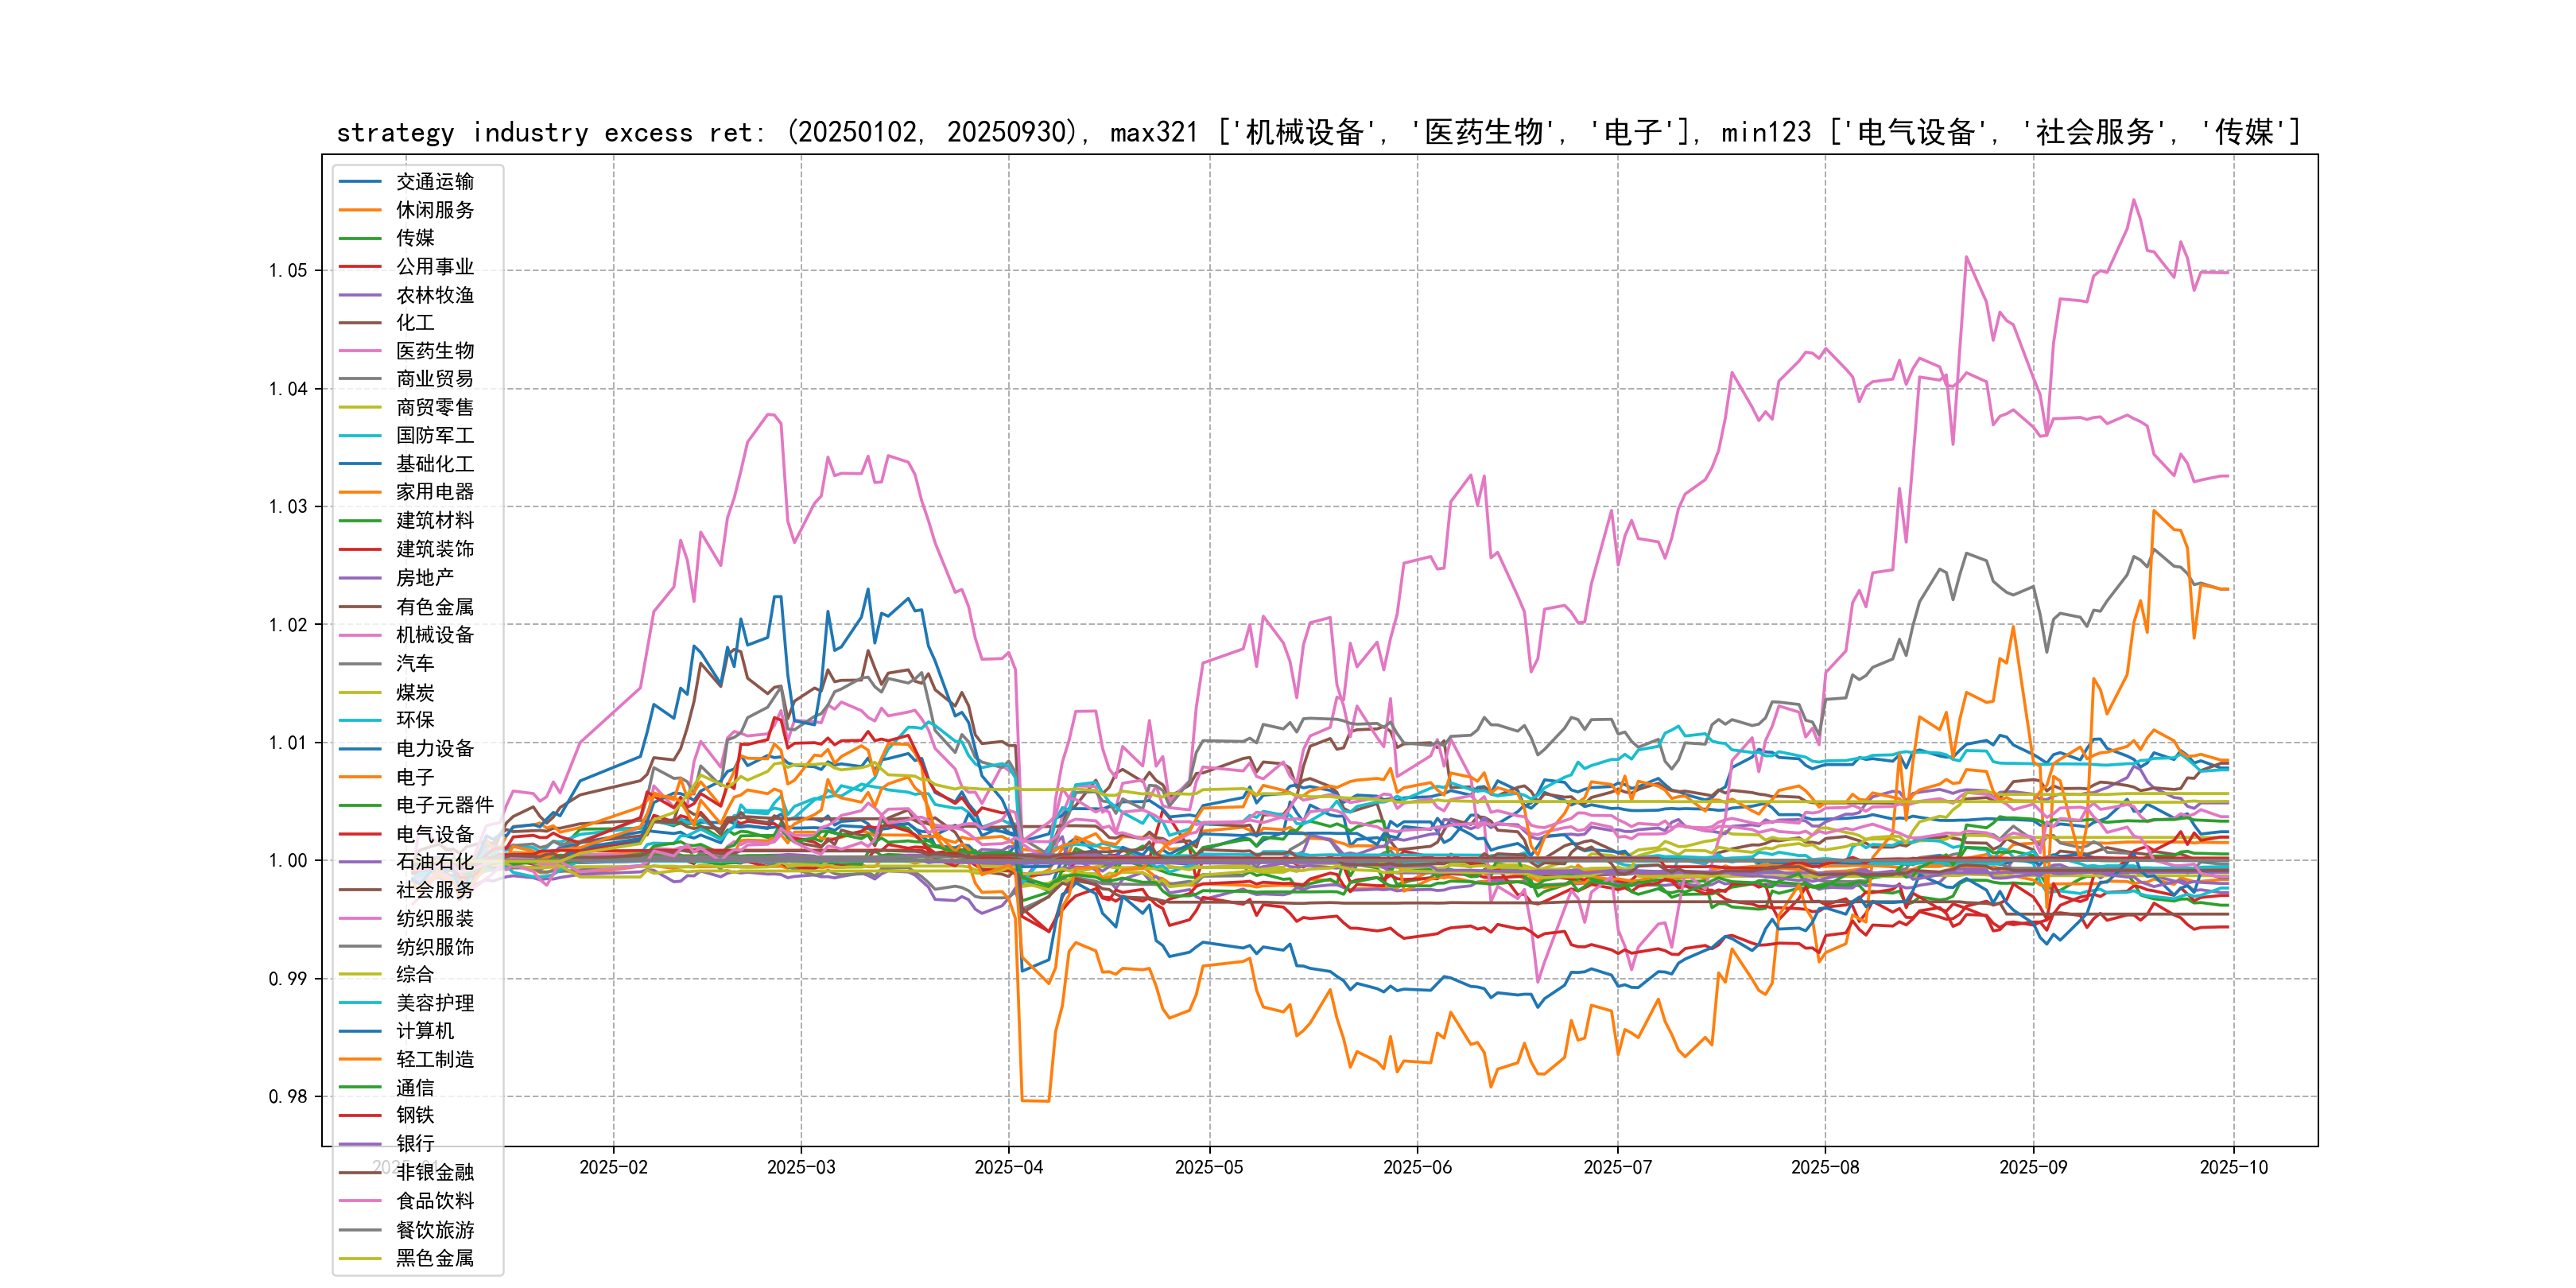Click the 交通运输 legend line swatch
The image size is (2576, 1288).
360,182
